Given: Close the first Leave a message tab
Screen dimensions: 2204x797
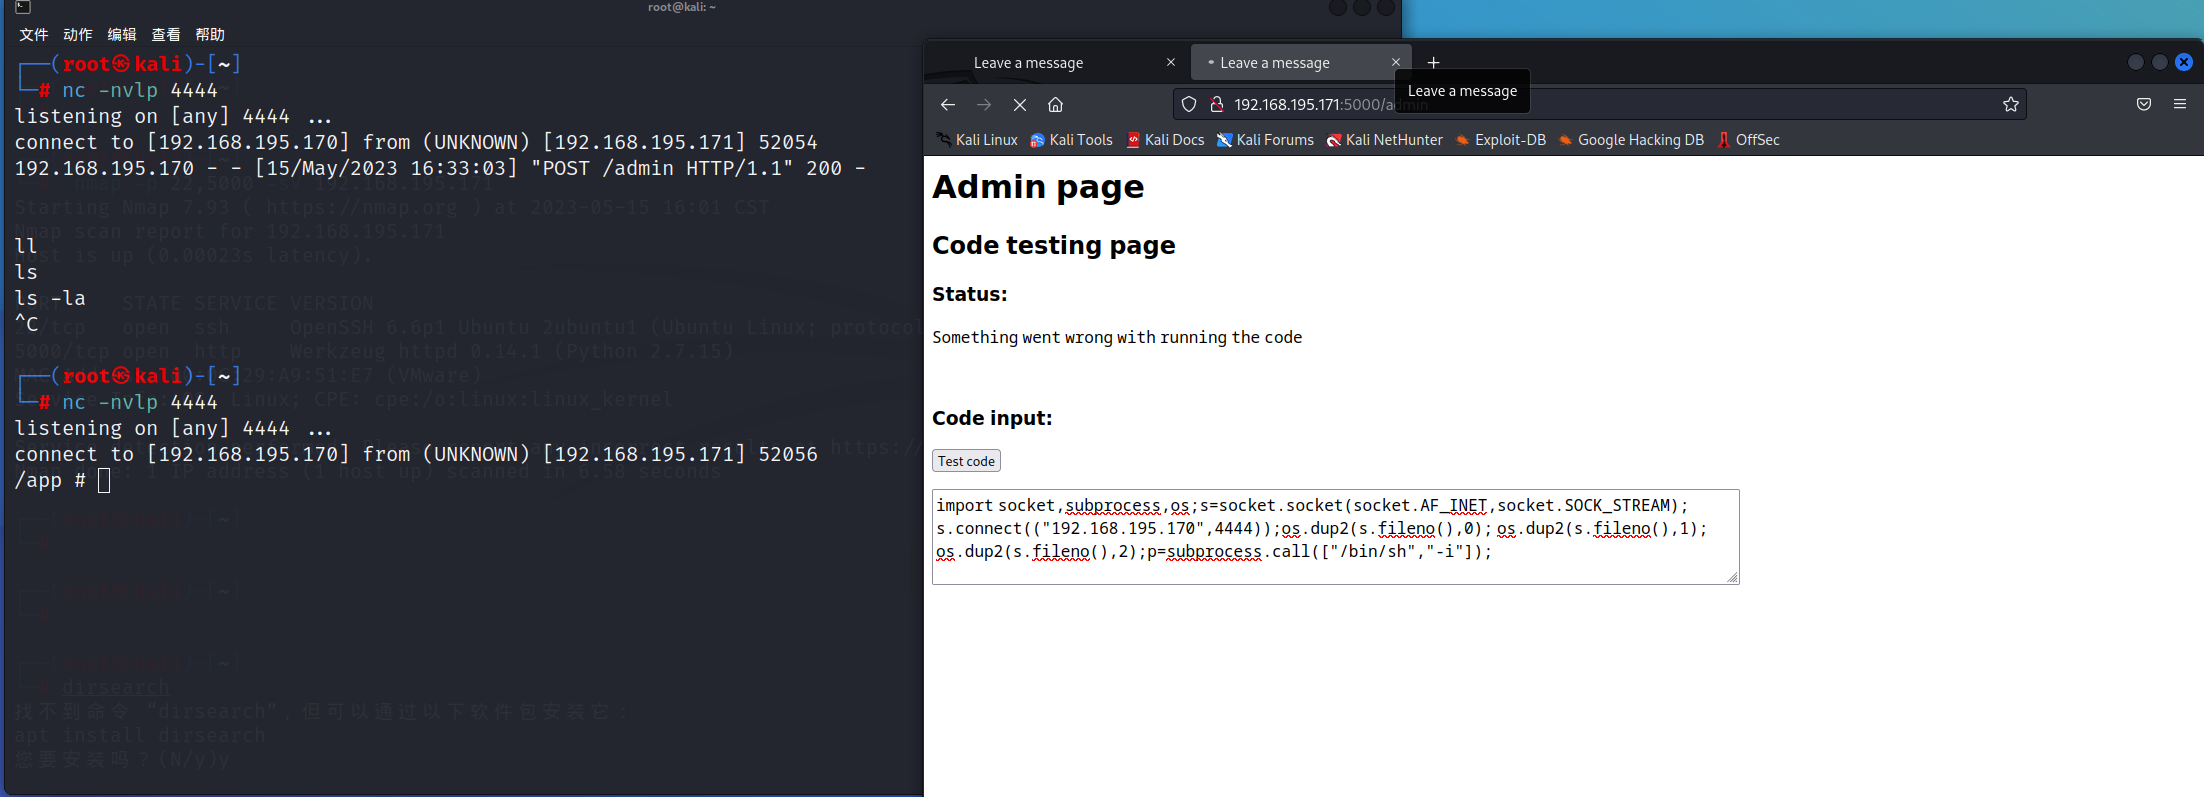Looking at the screenshot, I should 1171,62.
